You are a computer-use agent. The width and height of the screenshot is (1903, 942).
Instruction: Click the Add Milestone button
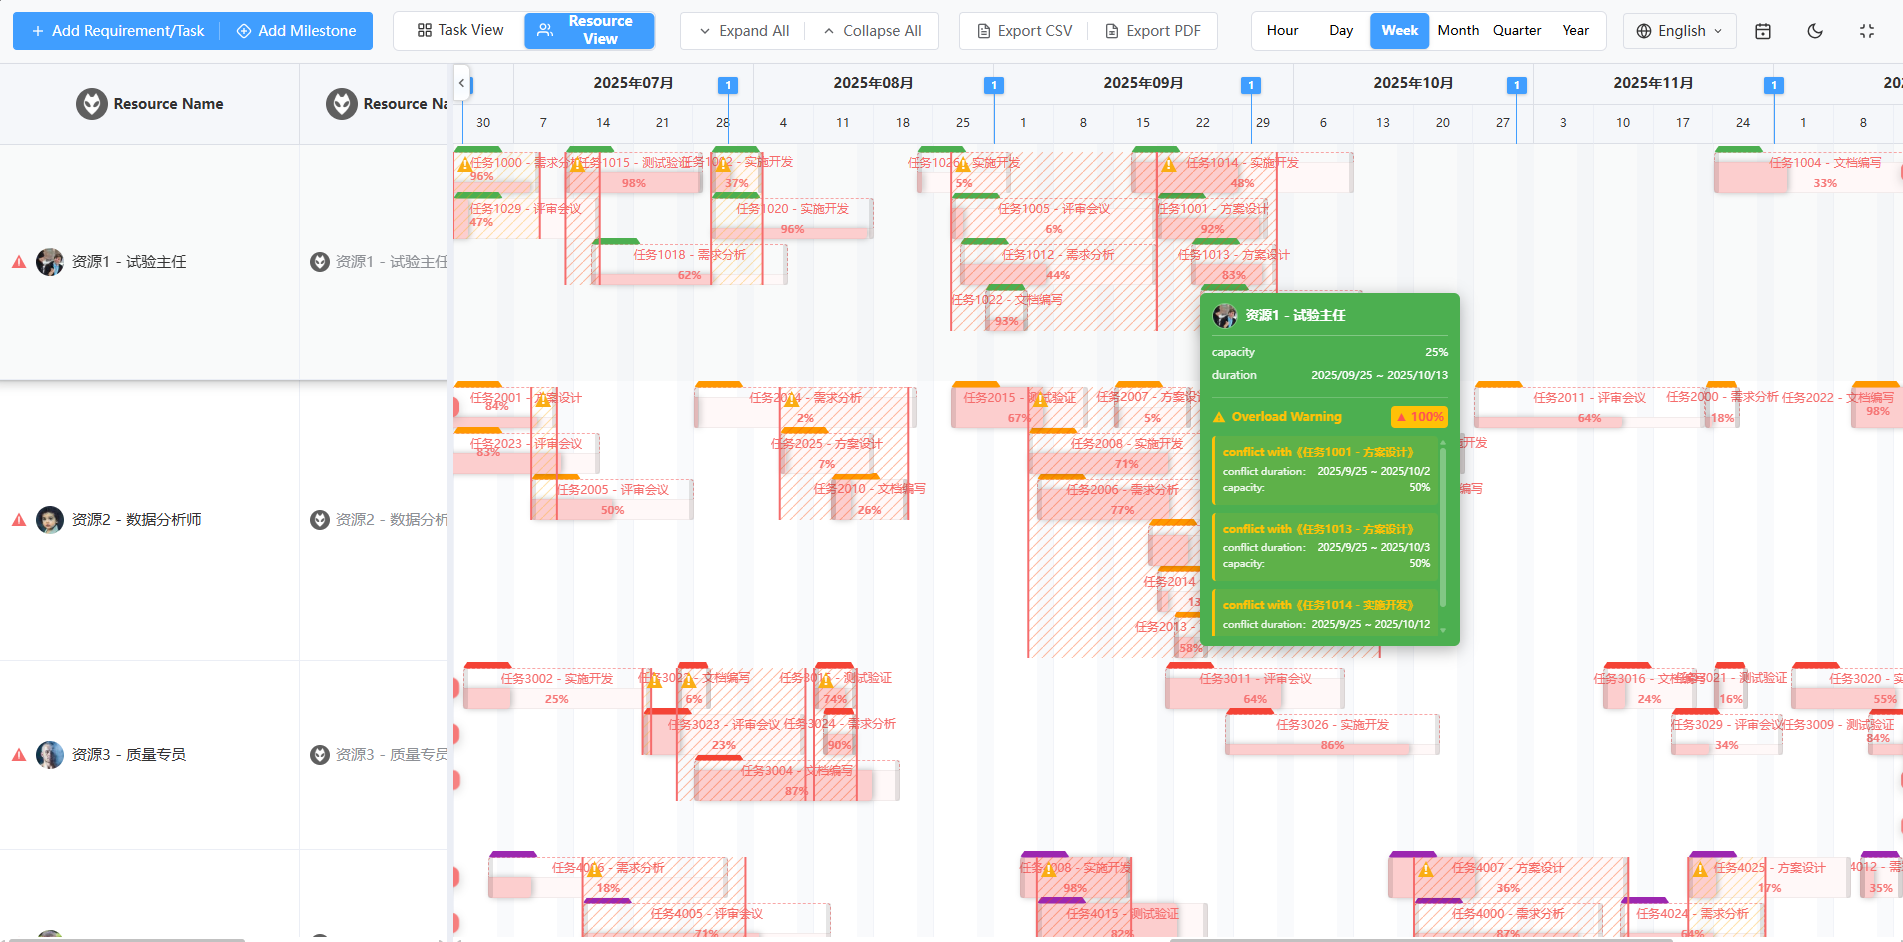point(297,31)
